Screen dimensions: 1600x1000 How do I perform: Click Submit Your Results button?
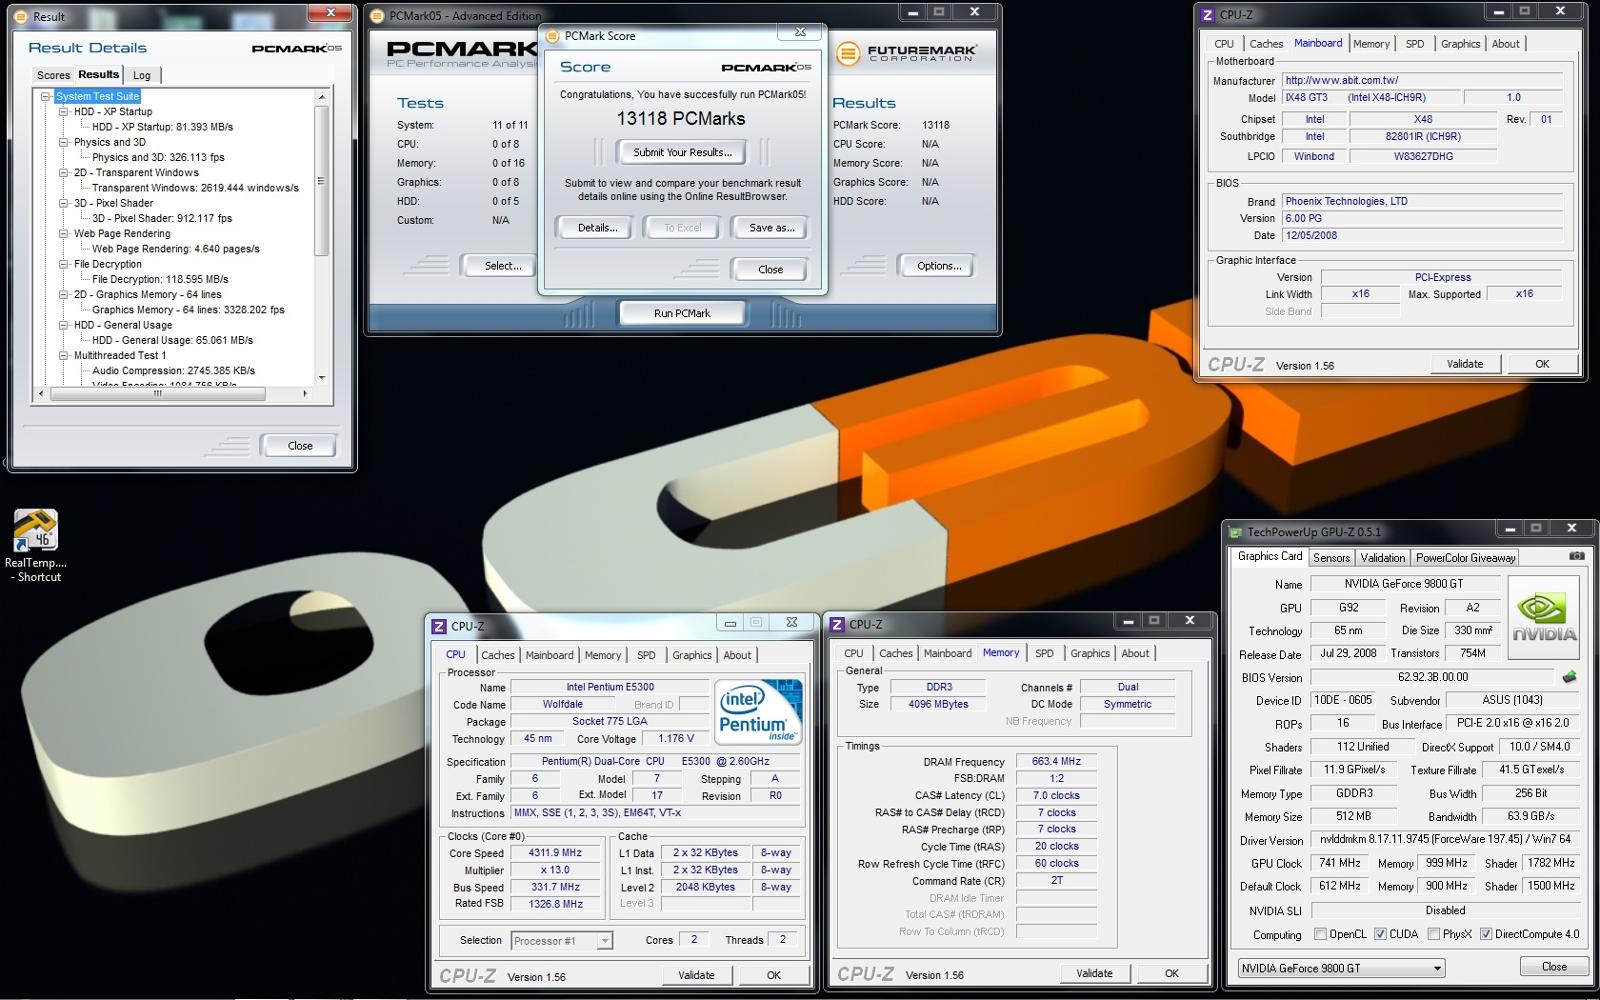click(x=682, y=152)
